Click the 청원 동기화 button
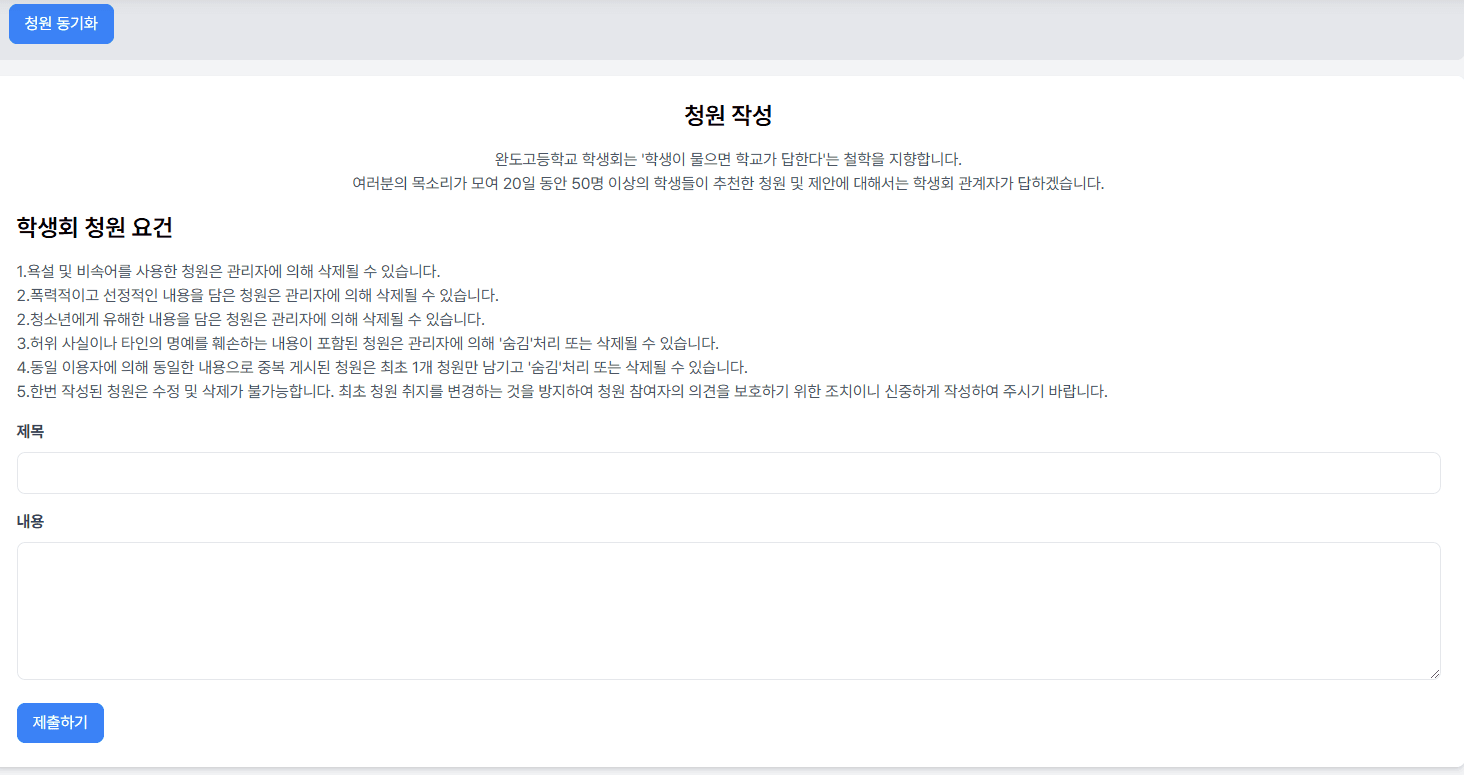The width and height of the screenshot is (1464, 775). click(61, 24)
